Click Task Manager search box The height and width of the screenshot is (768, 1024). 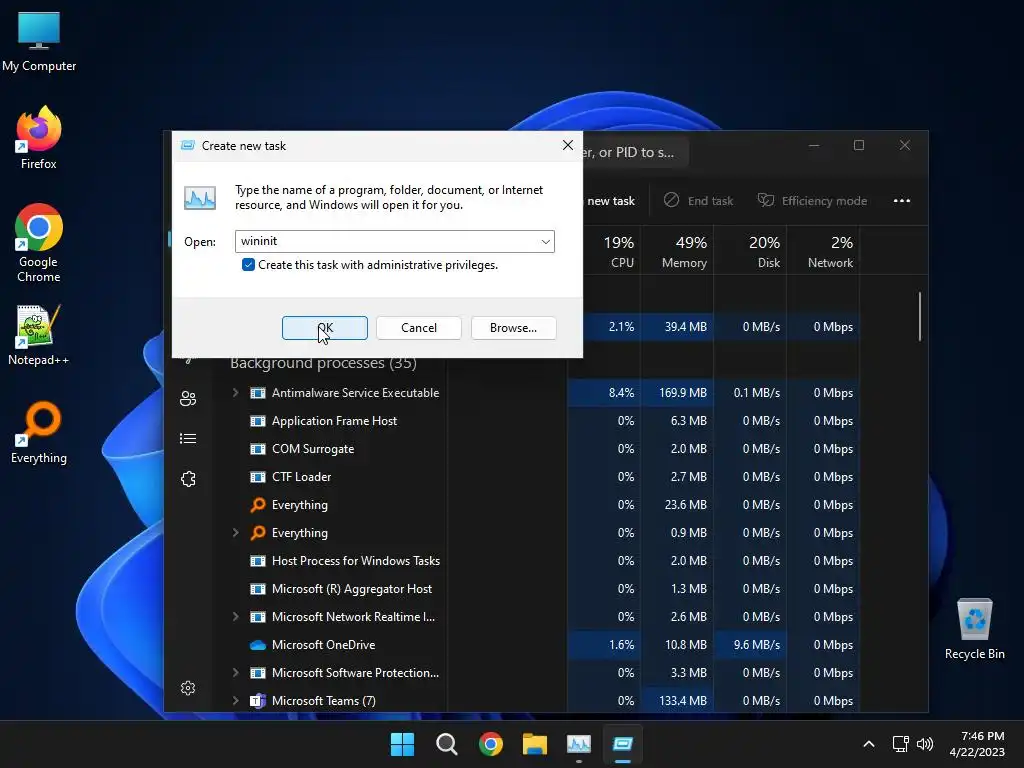coord(635,152)
